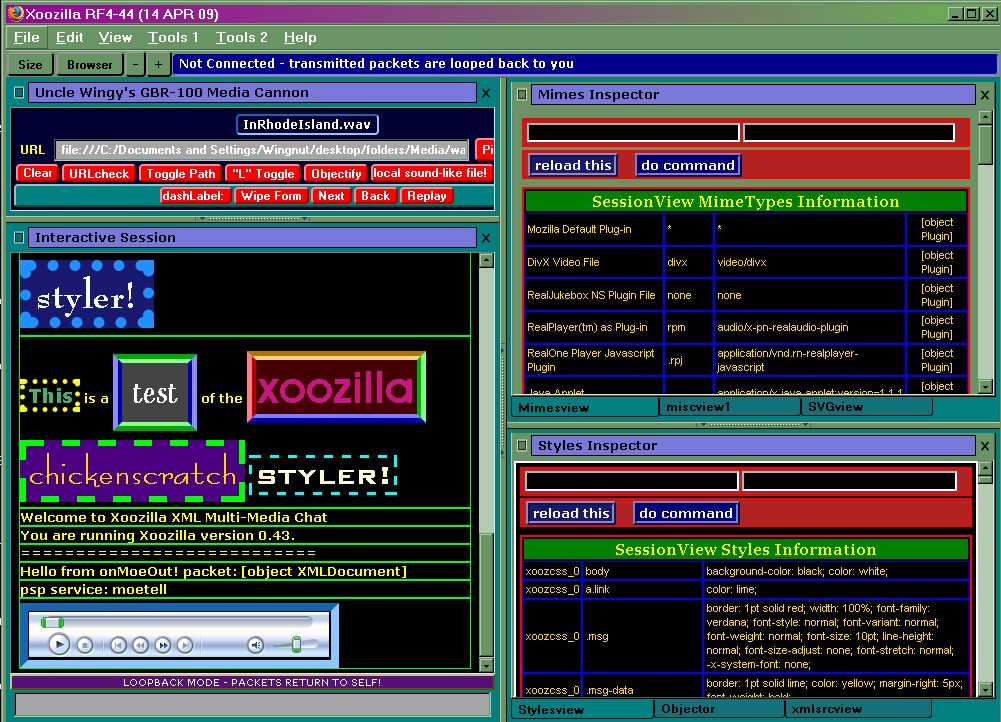The height and width of the screenshot is (722, 1001).
Task: Click the Next button in Media Cannon
Action: point(331,196)
